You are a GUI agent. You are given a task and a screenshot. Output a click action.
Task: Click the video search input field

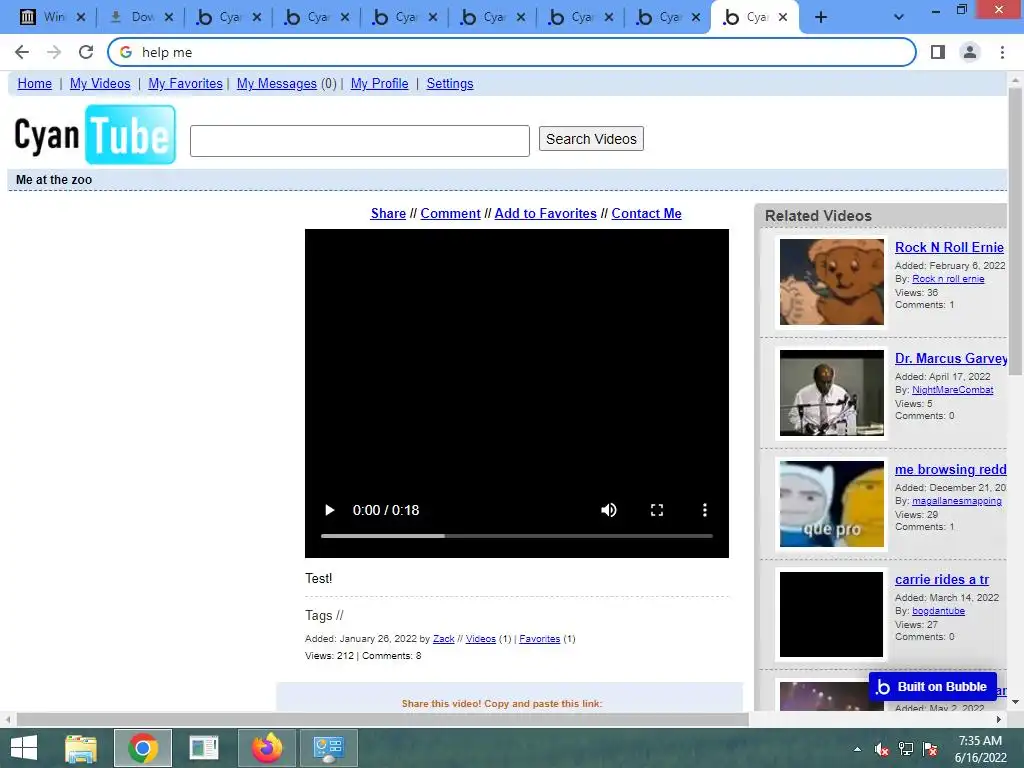[360, 140]
